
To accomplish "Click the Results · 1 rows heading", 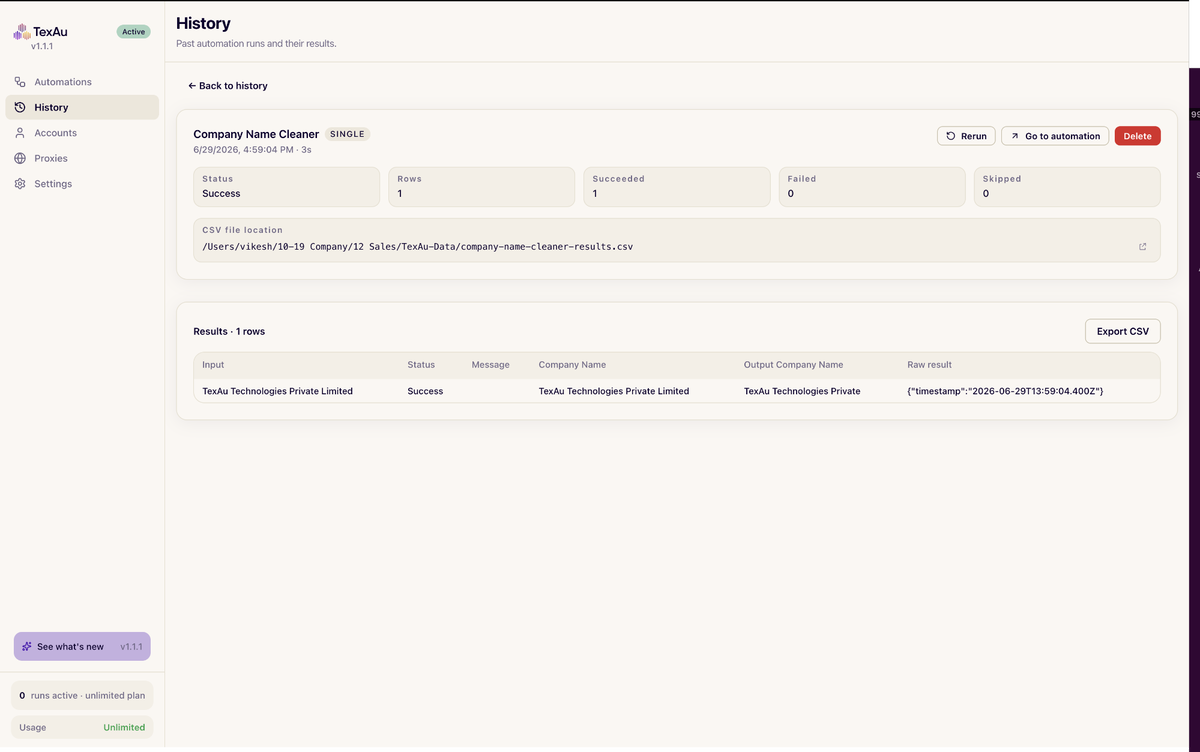I will (229, 331).
